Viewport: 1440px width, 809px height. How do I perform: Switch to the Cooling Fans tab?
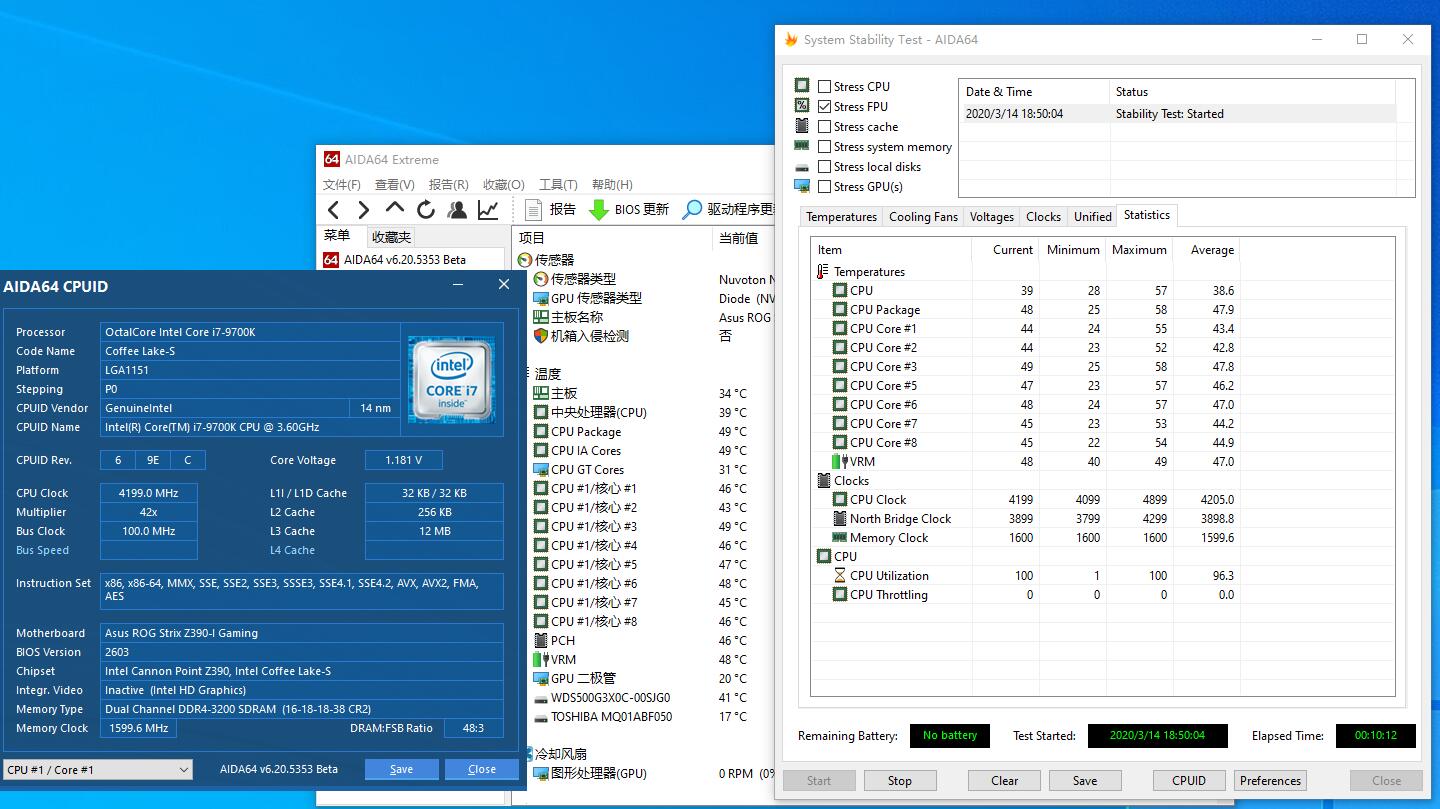(923, 217)
